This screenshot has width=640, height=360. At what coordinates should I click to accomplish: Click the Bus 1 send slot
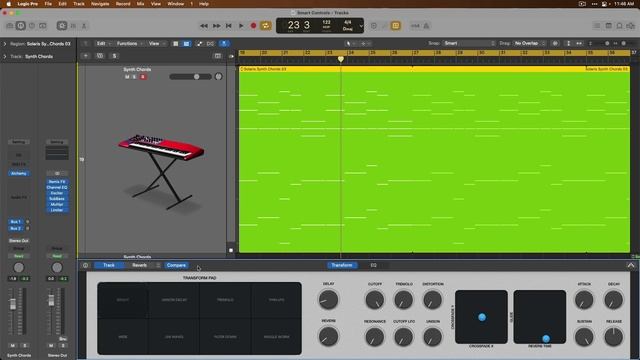(x=16, y=222)
